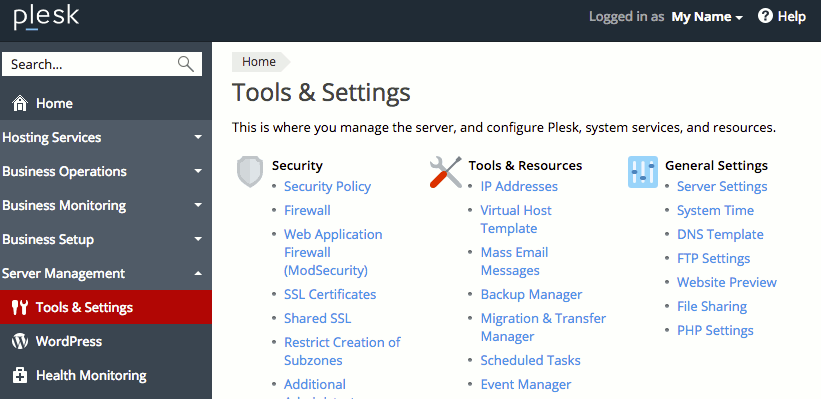Screen dimensions: 821x399
Task: Open Virtual Host Template
Action: coord(516,219)
